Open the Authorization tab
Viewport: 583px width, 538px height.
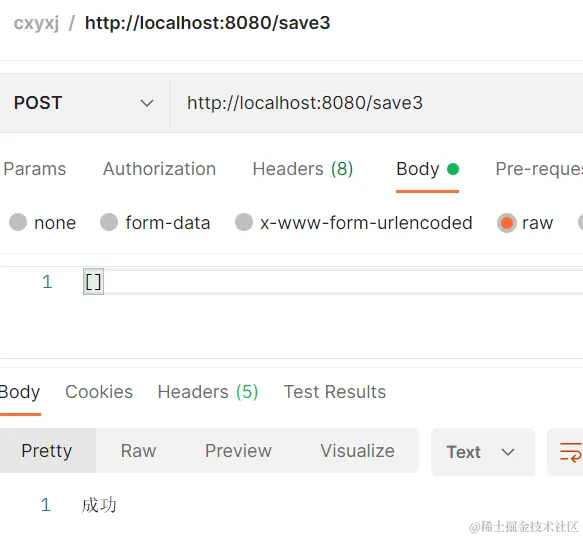coord(160,169)
